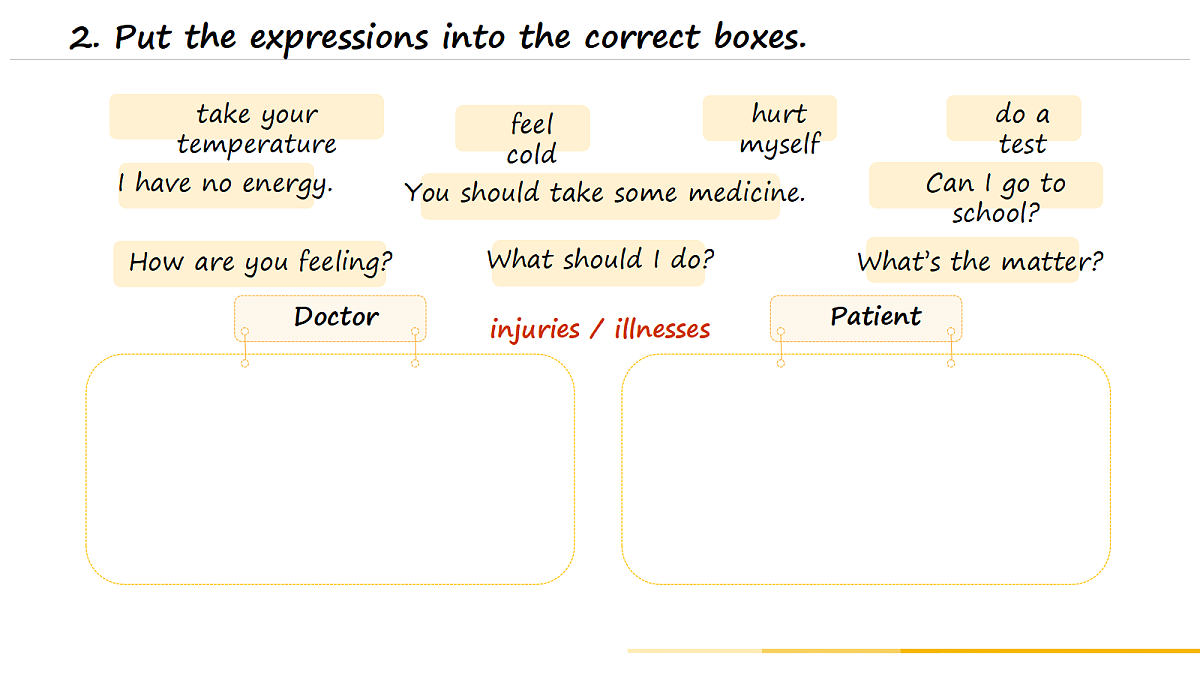This screenshot has width=1200, height=675.
Task: Click the Patient label sign
Action: click(x=866, y=318)
